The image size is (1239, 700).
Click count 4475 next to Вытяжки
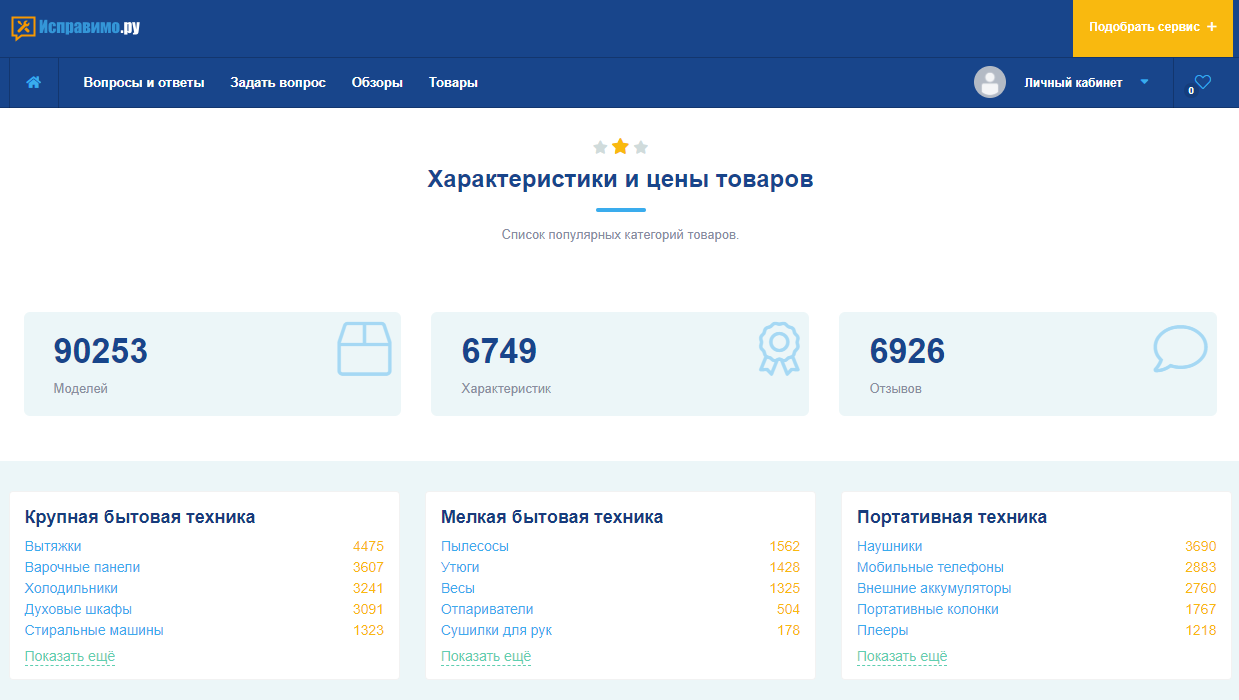pyautogui.click(x=368, y=546)
